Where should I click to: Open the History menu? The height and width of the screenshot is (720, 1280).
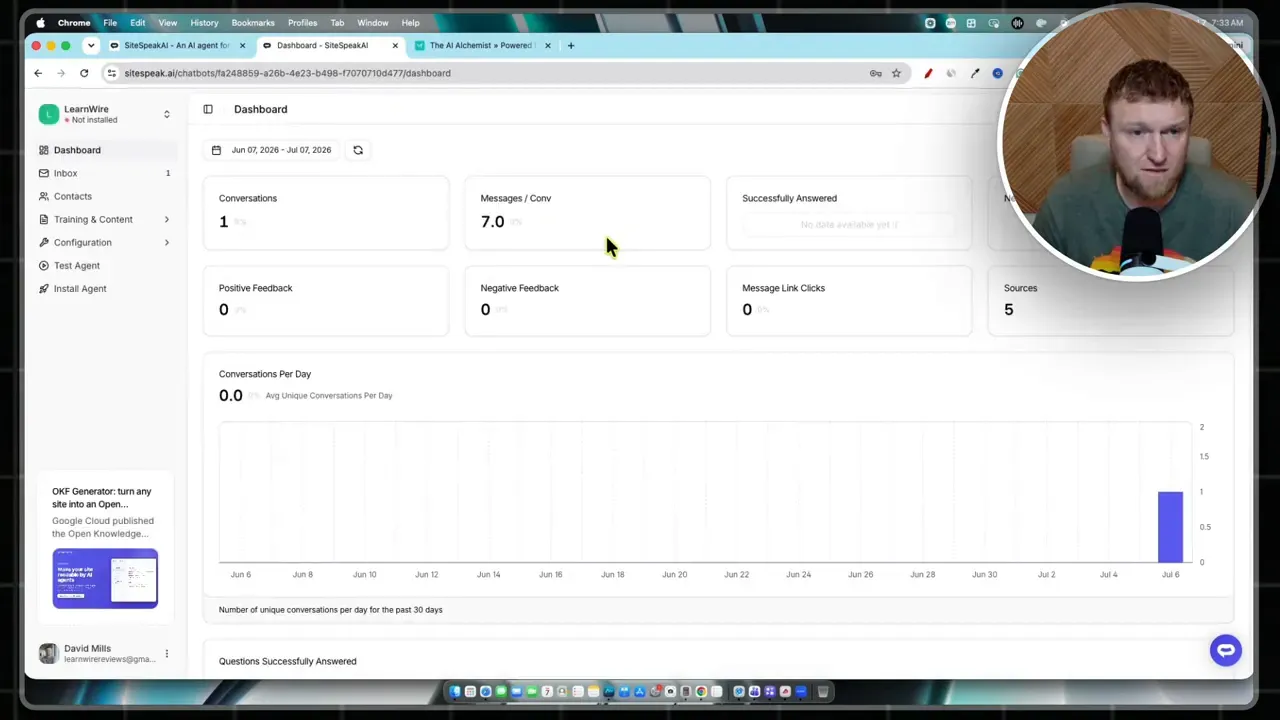(204, 22)
